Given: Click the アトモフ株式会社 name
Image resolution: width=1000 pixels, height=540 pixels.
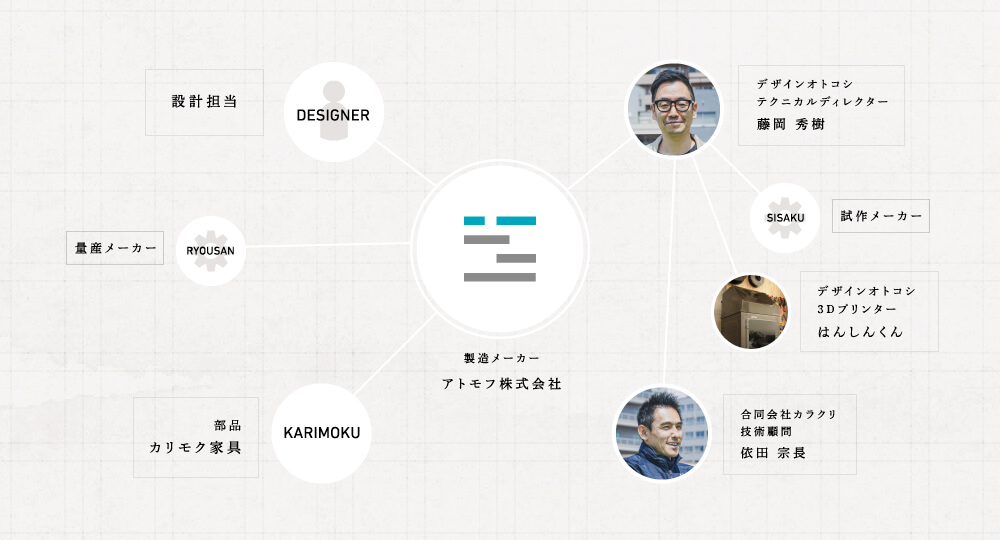Looking at the screenshot, I should pos(501,384).
